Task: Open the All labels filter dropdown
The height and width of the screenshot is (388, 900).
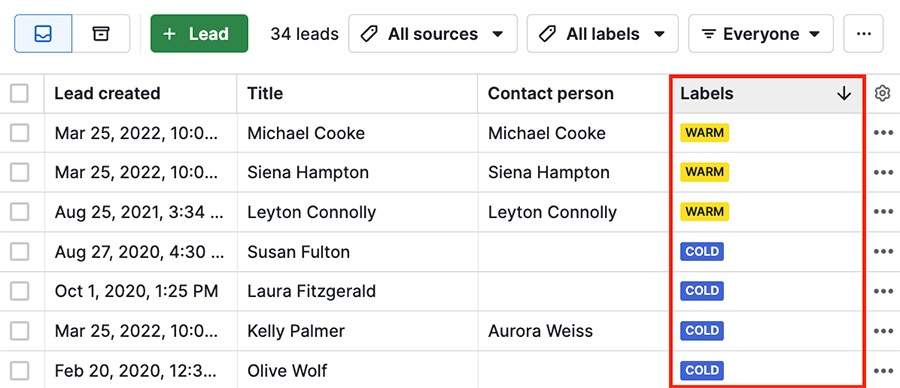Action: pos(603,34)
